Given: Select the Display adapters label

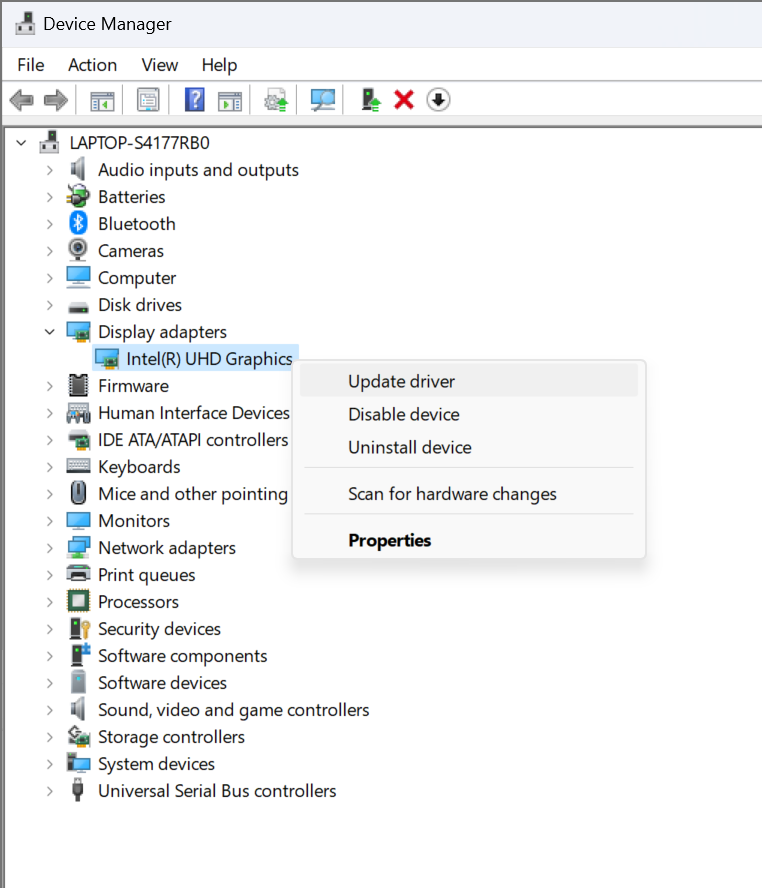Looking at the screenshot, I should [162, 332].
